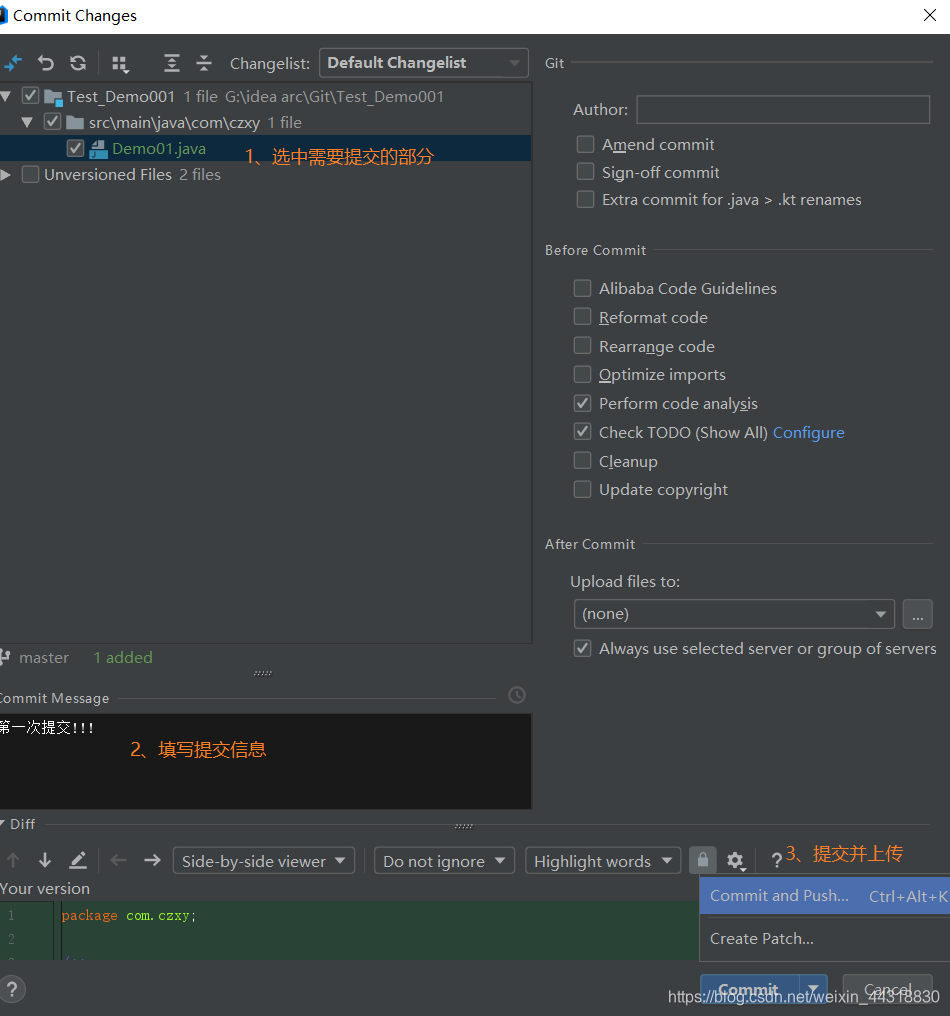Toggle the scroll synchronization lock icon

pos(702,860)
